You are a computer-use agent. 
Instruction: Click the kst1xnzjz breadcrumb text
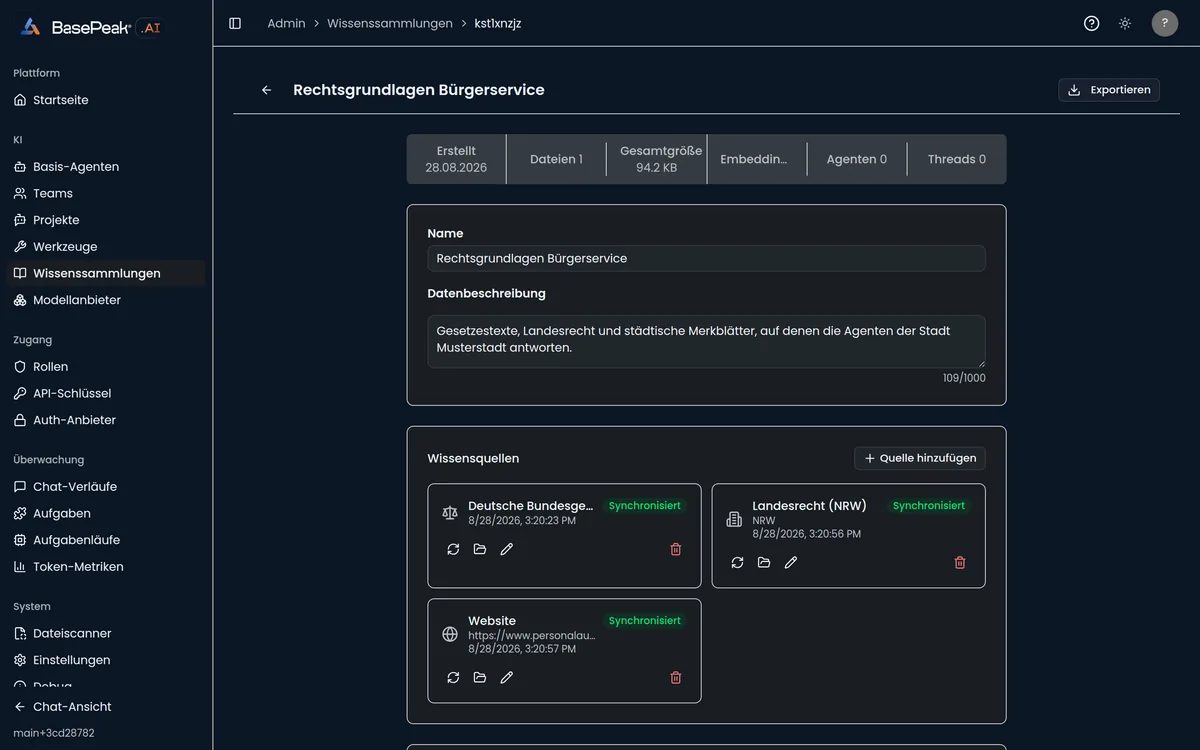pyautogui.click(x=498, y=23)
